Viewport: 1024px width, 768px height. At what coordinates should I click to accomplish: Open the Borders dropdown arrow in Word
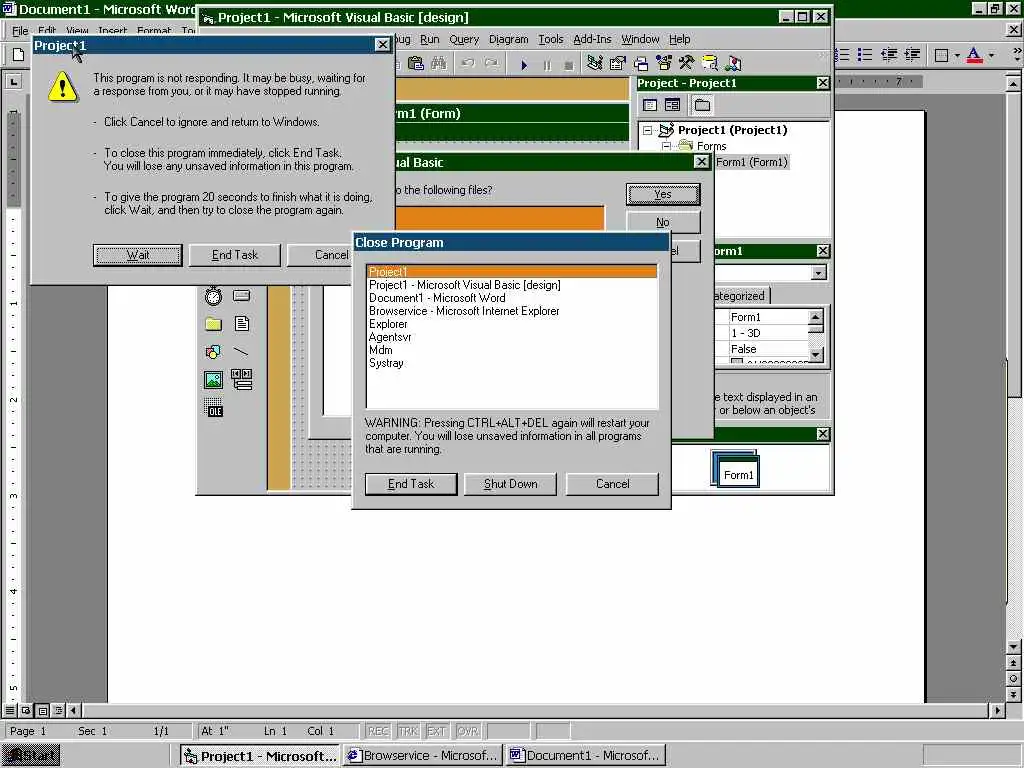click(957, 56)
